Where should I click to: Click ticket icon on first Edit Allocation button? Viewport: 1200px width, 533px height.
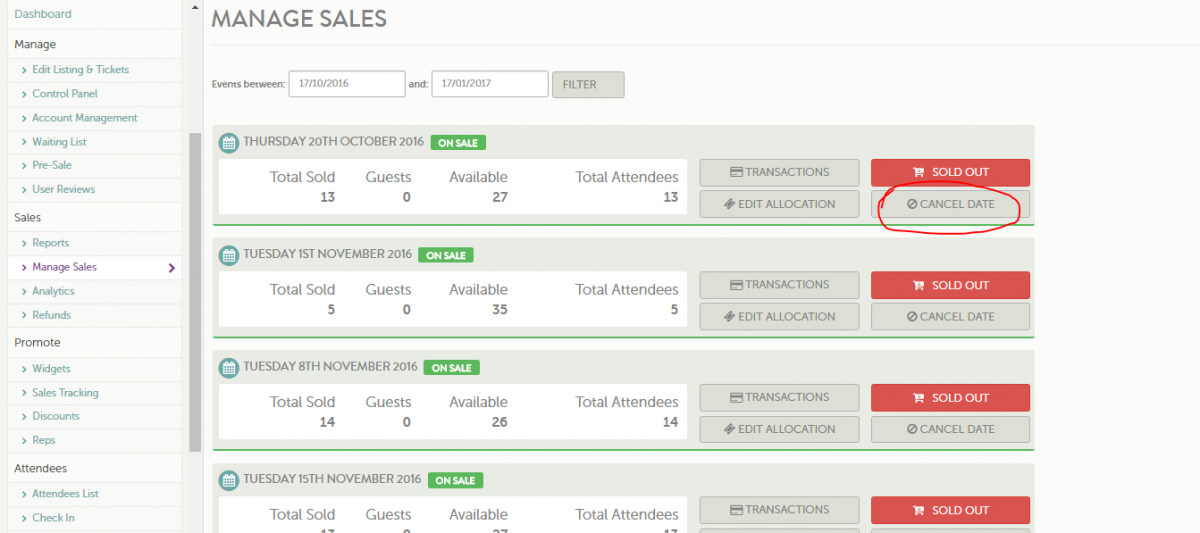point(730,204)
